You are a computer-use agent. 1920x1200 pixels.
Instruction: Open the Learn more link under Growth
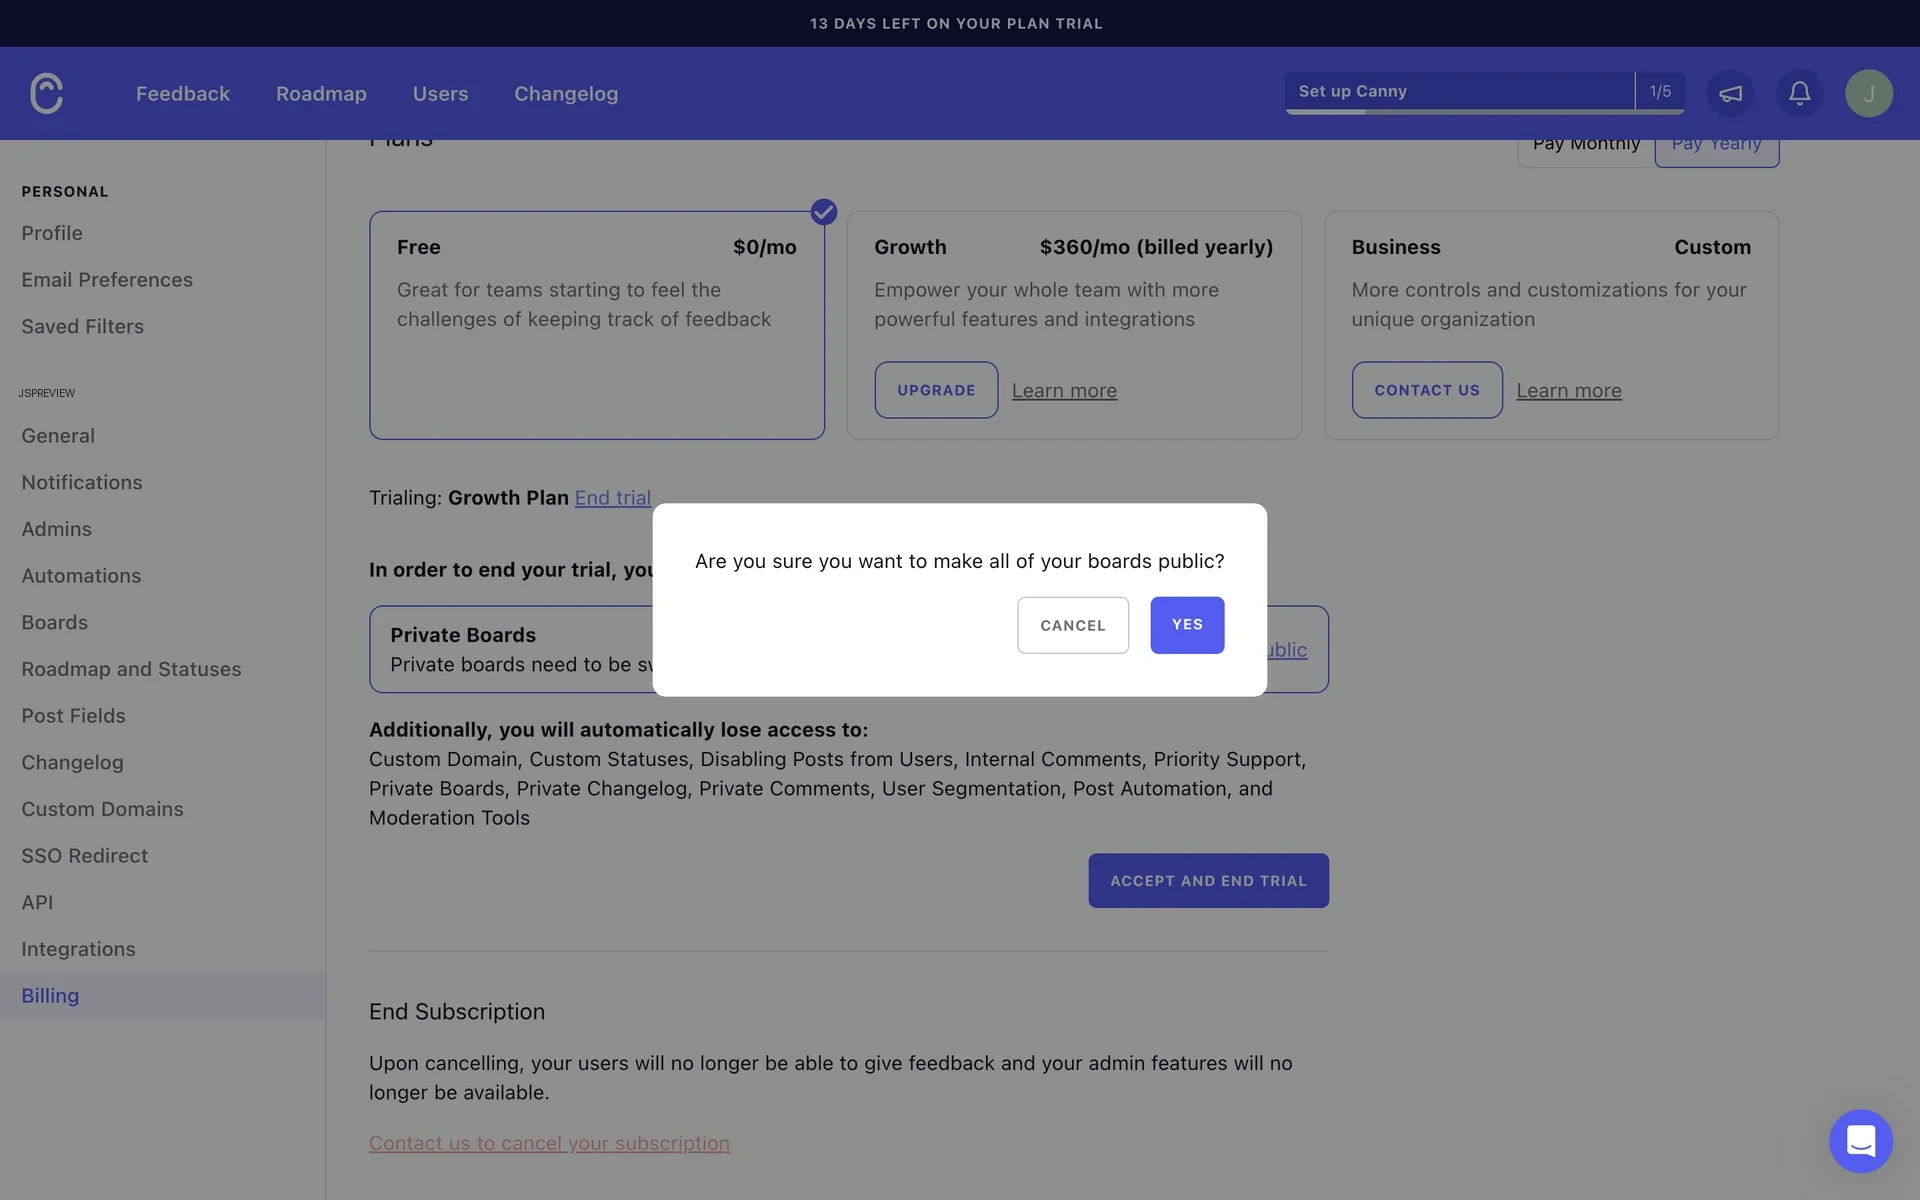coord(1064,391)
